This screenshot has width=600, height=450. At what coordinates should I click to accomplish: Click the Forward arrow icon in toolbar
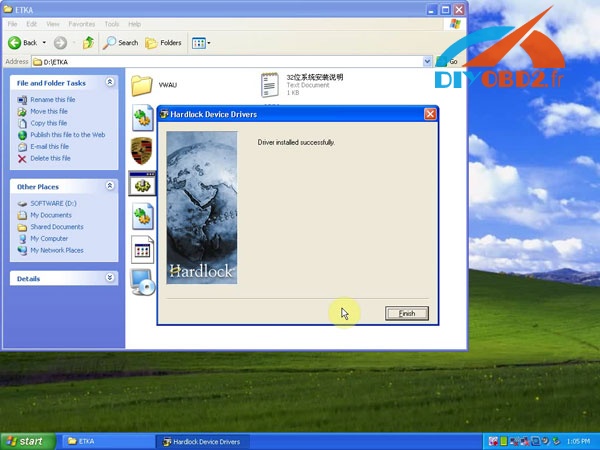point(60,43)
